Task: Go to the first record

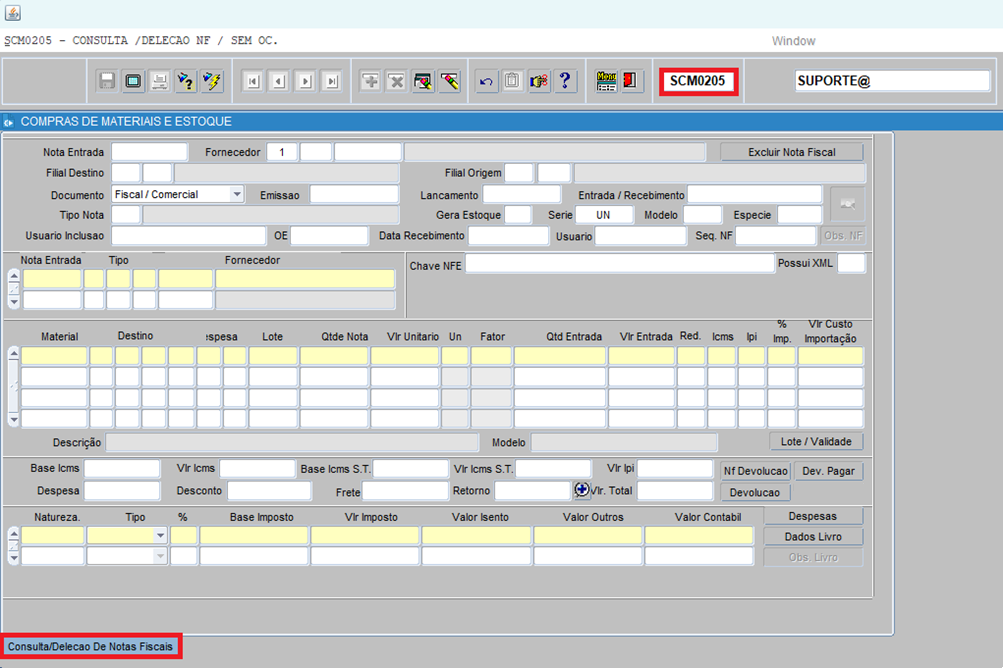Action: [x=253, y=81]
